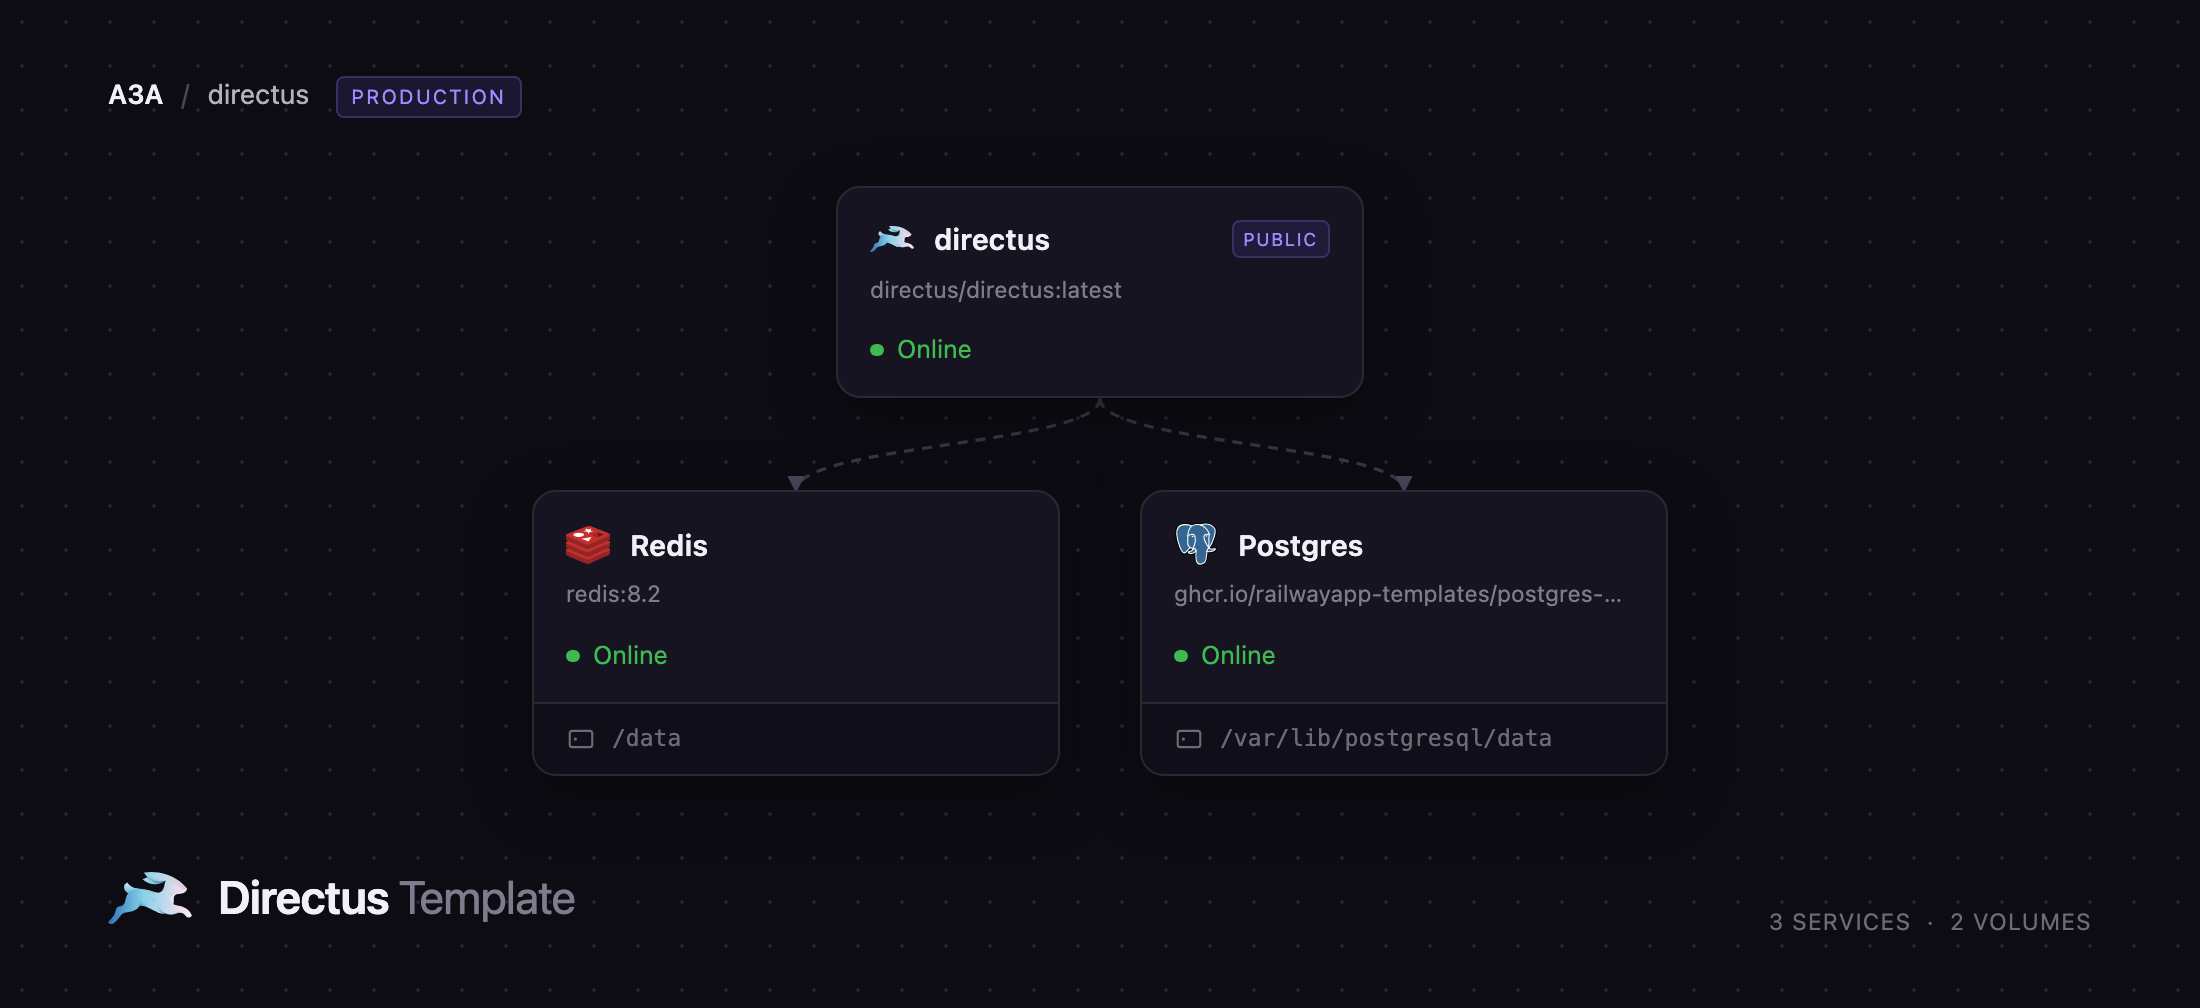Click the /data volume path on Redis
The height and width of the screenshot is (1008, 2200).
tap(646, 738)
